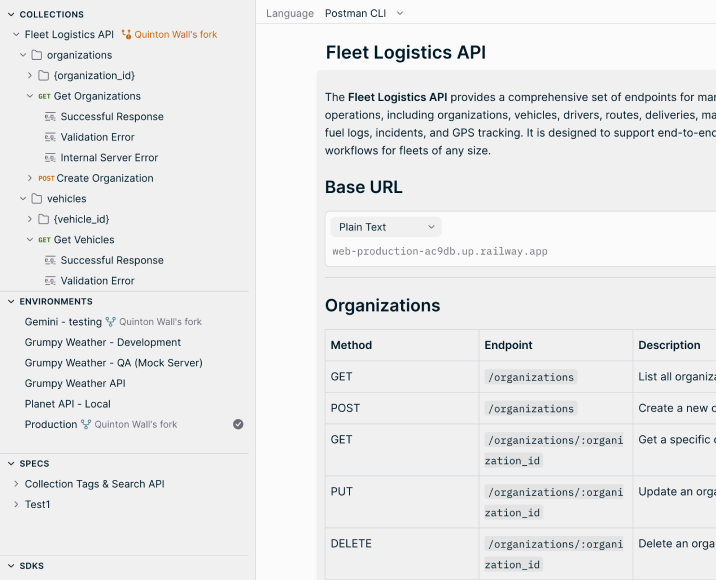Collapse the SPECS section chevron

(x=11, y=464)
